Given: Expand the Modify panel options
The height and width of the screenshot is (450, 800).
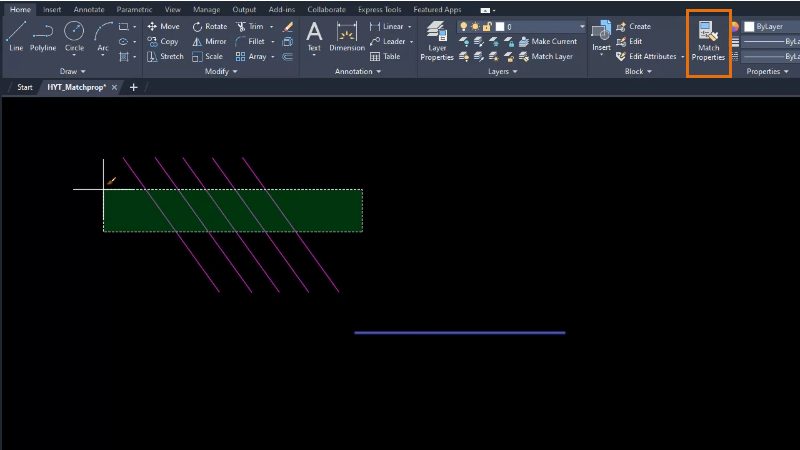Looking at the screenshot, I should (221, 71).
